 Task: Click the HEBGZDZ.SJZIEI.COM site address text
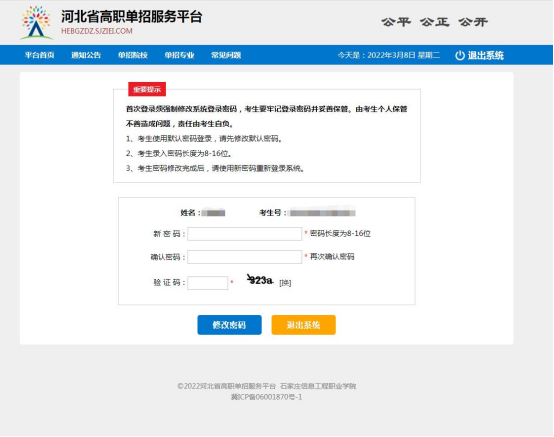(97, 31)
